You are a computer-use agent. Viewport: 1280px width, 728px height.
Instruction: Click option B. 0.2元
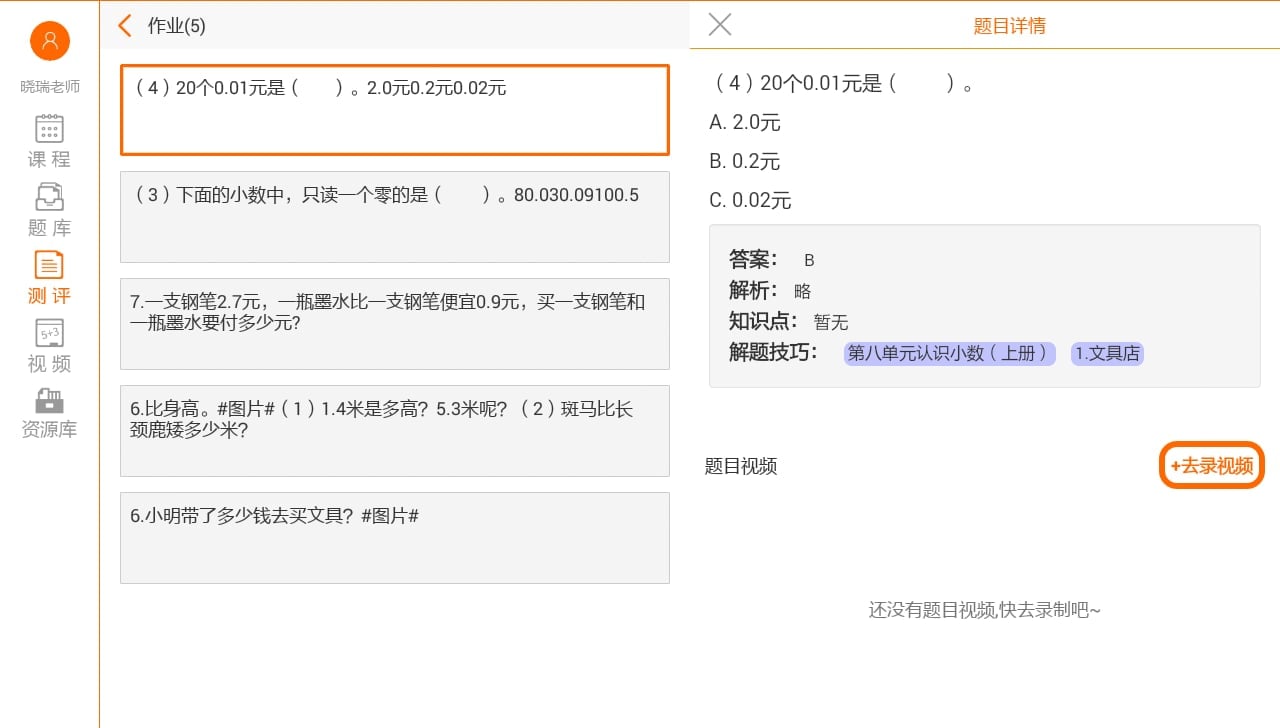pos(745,162)
